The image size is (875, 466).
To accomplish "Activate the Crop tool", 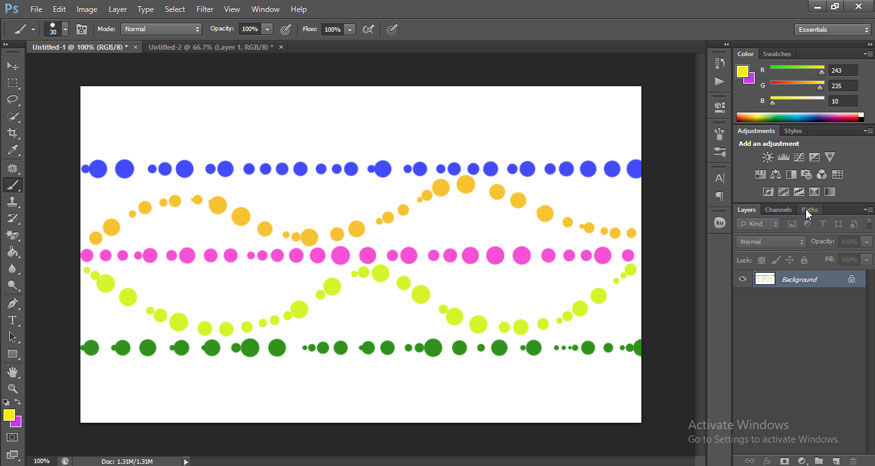I will pyautogui.click(x=13, y=133).
